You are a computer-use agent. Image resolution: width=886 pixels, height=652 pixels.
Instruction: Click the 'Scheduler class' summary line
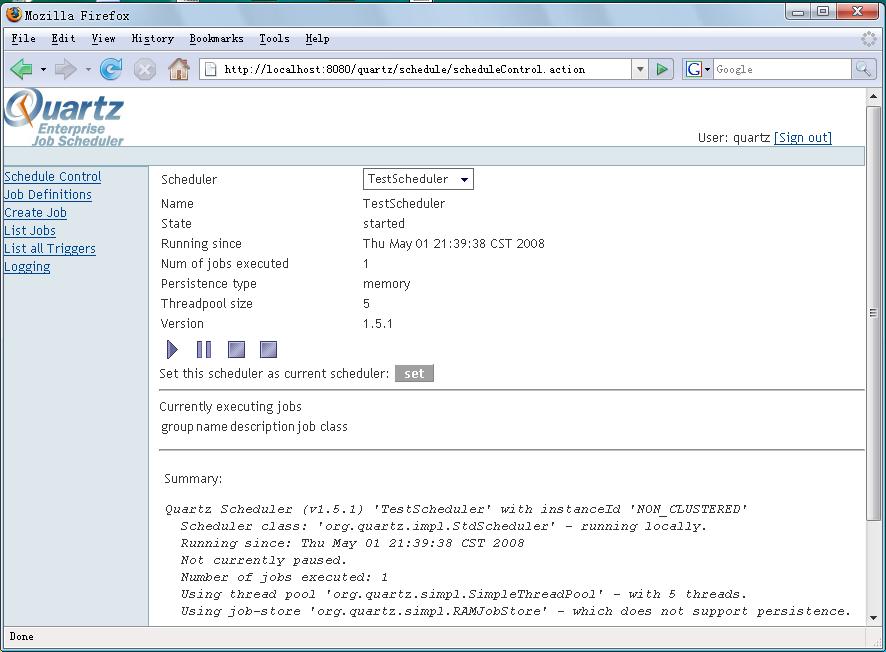444,526
